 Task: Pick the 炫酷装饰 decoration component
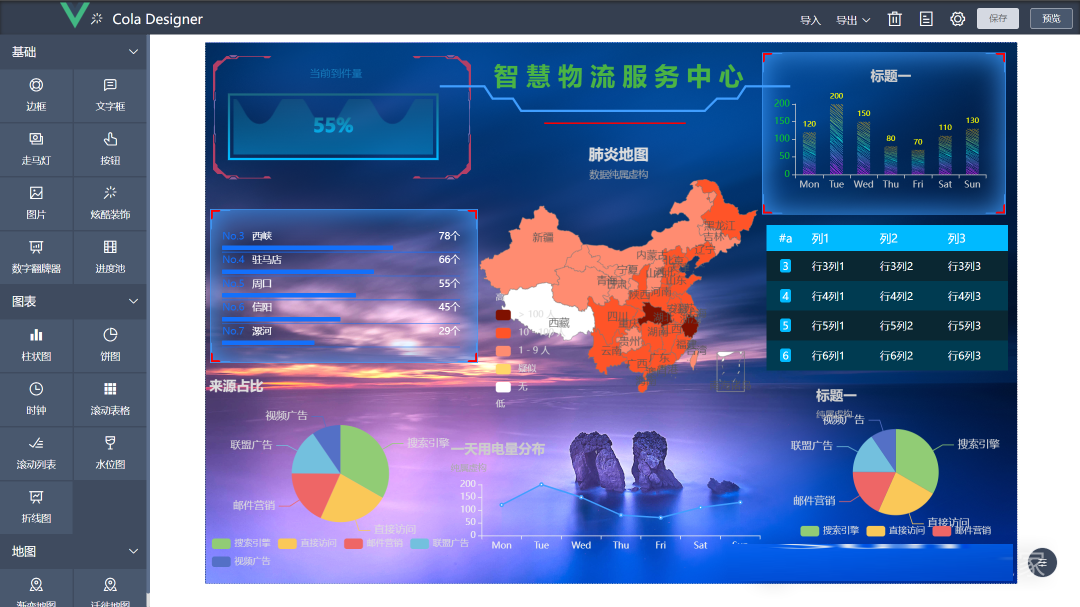click(x=110, y=203)
